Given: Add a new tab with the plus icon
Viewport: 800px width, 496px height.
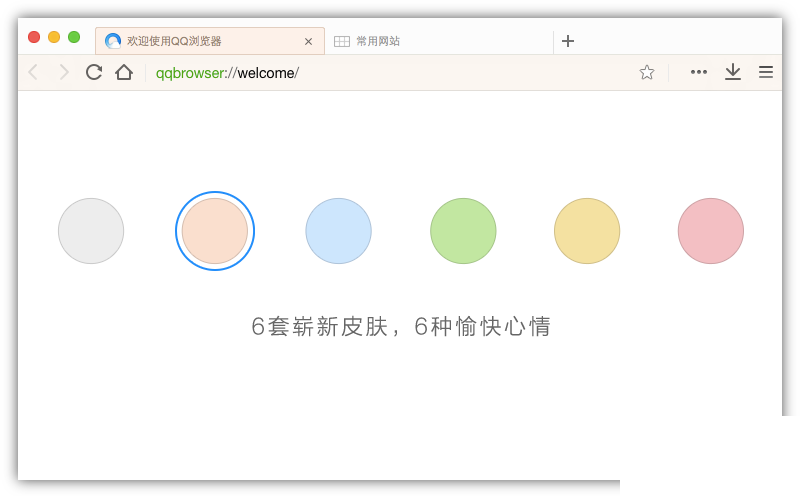Looking at the screenshot, I should coord(568,41).
